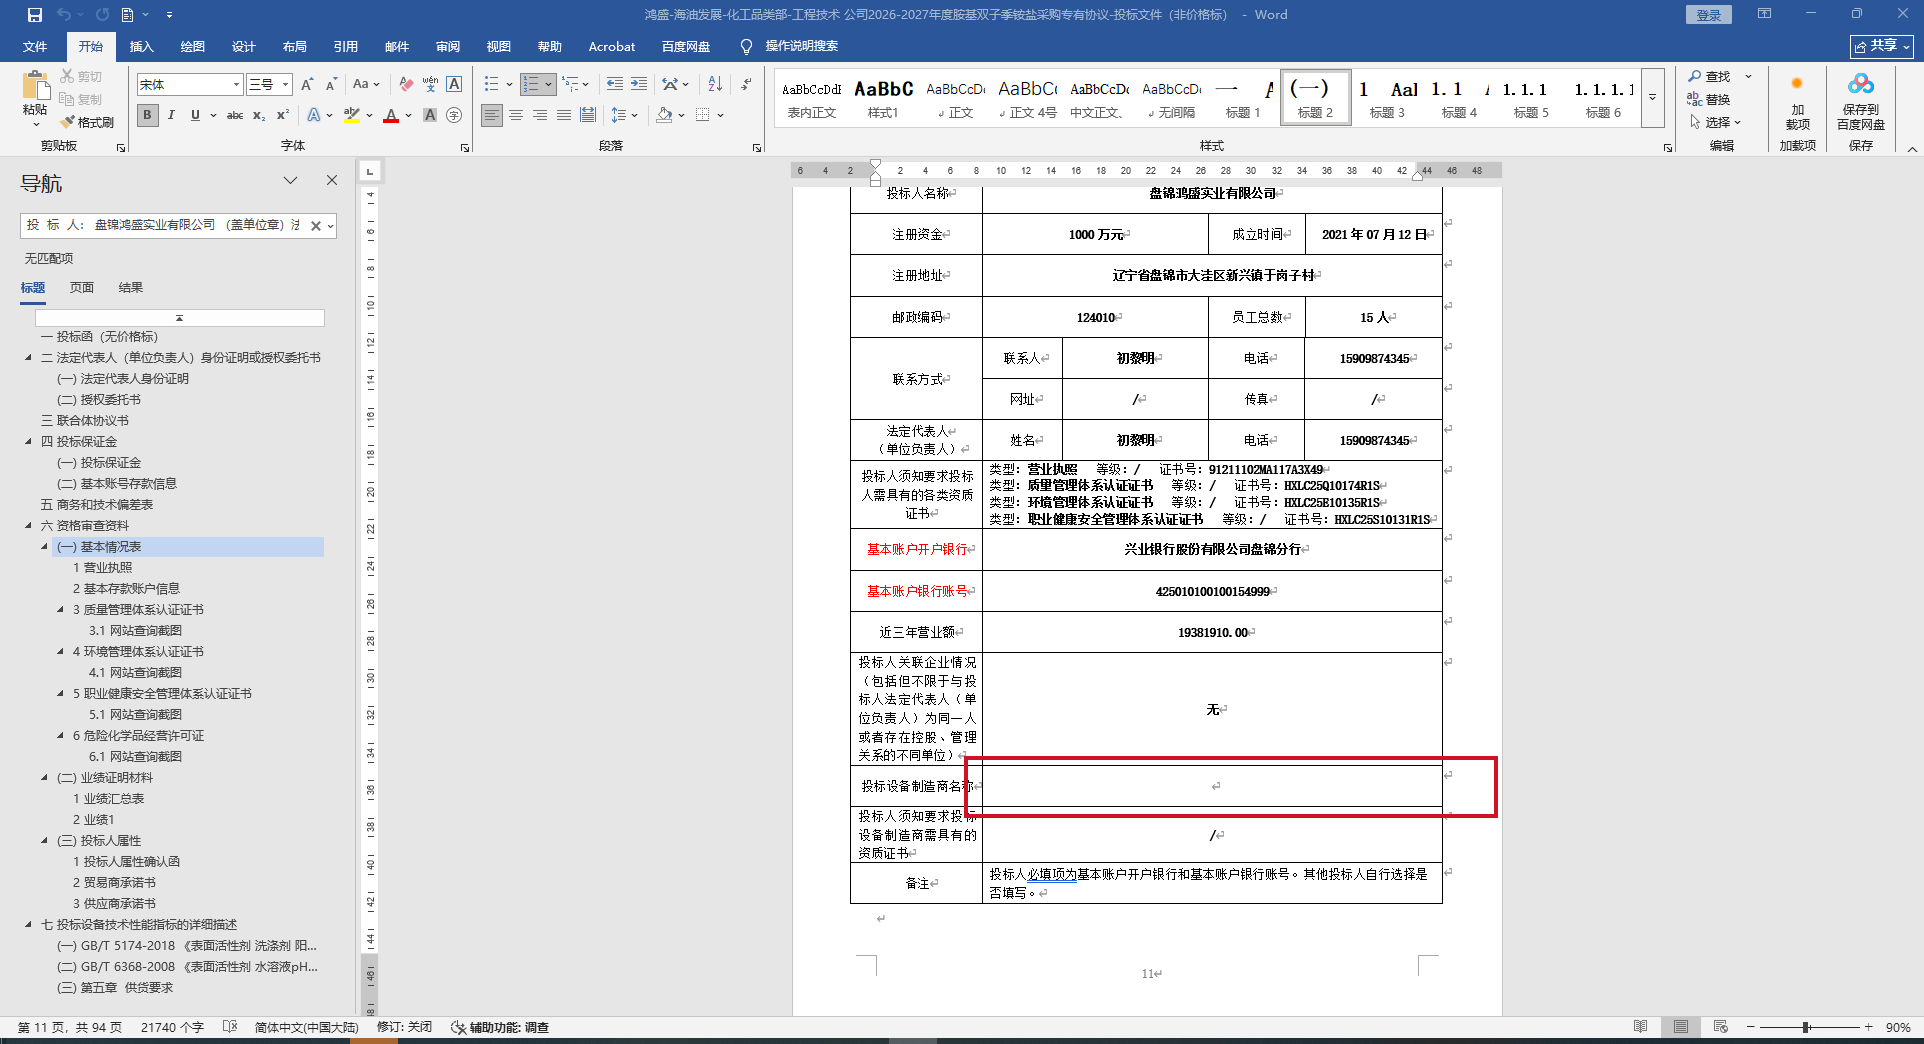Toggle track changes status (修订: 关闭)
This screenshot has width=1924, height=1044.
404,1027
